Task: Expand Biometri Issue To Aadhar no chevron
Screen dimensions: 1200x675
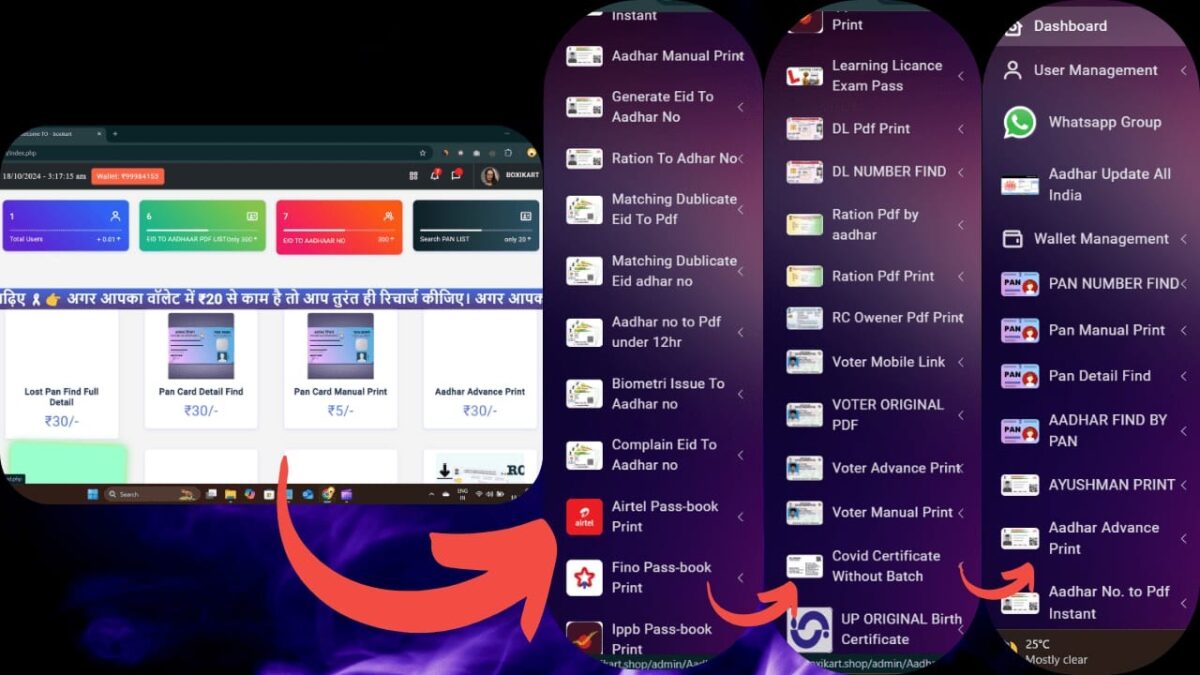Action: (741, 394)
